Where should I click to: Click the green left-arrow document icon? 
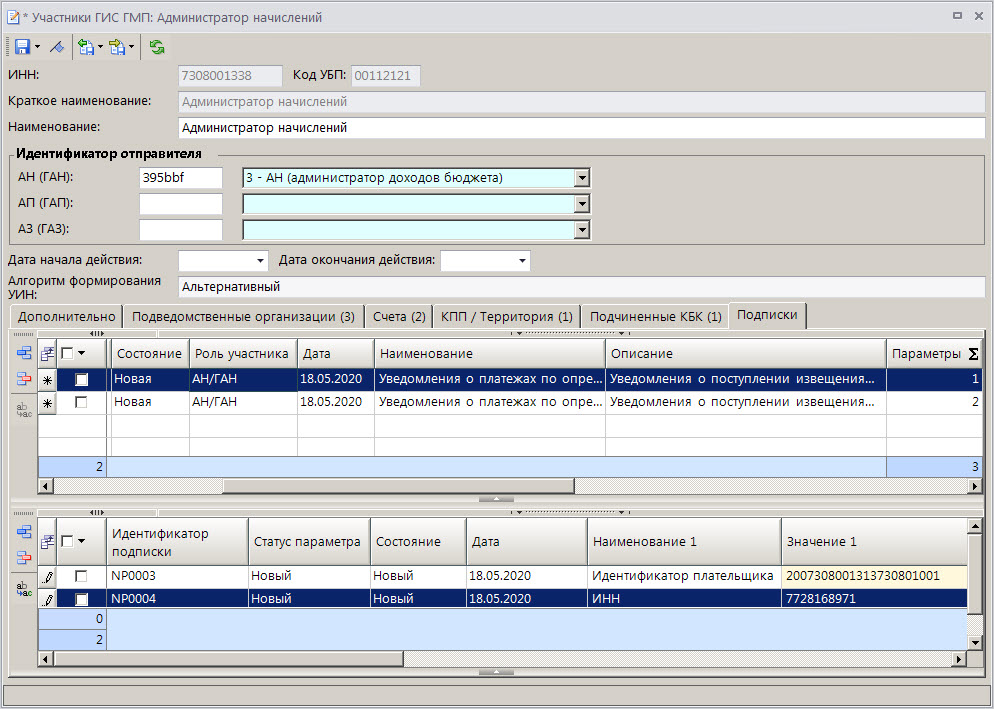click(x=86, y=47)
